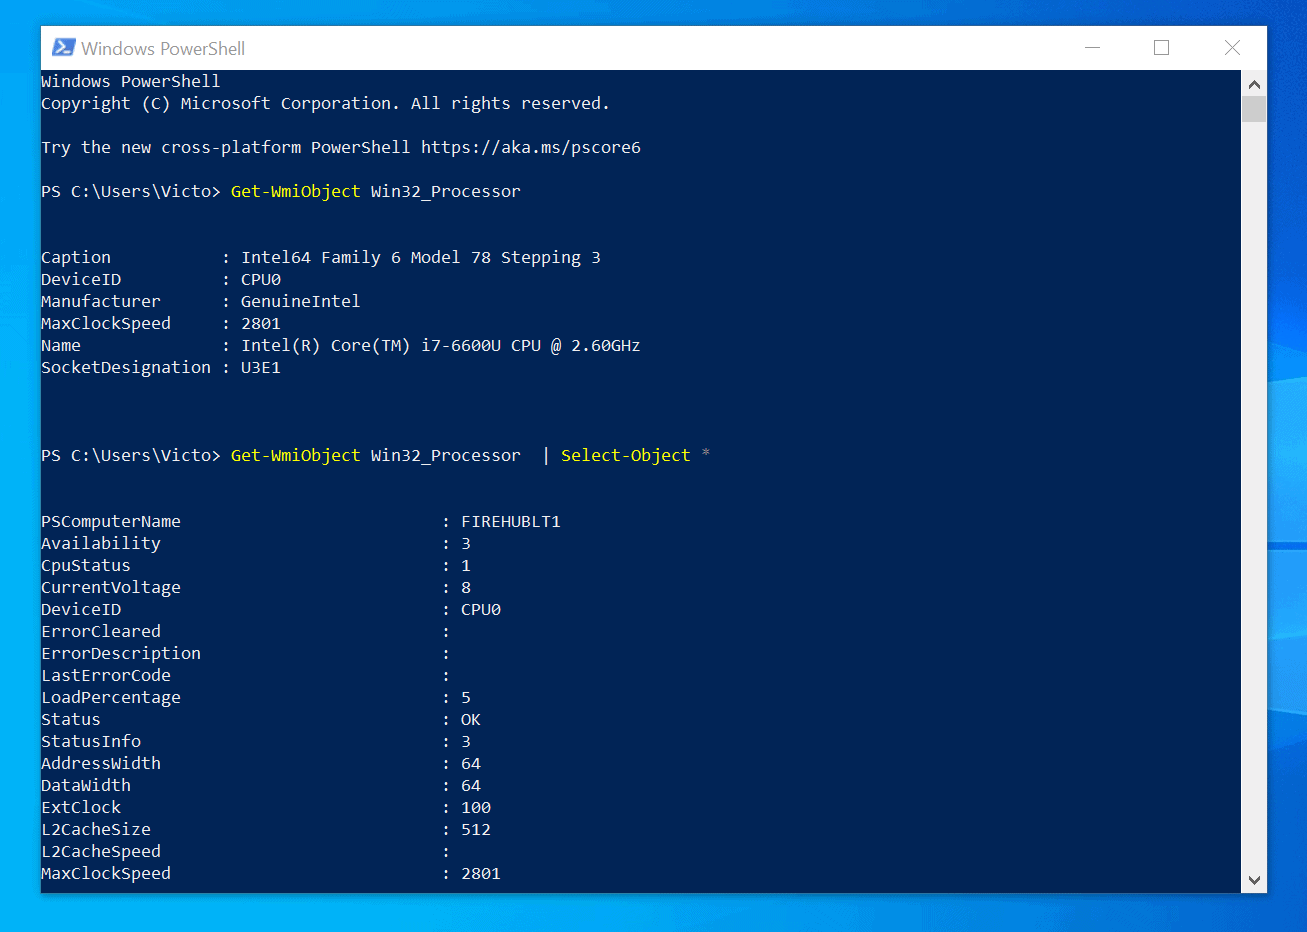
Task: Click the Manufacturer value GenuineIntel
Action: point(300,302)
